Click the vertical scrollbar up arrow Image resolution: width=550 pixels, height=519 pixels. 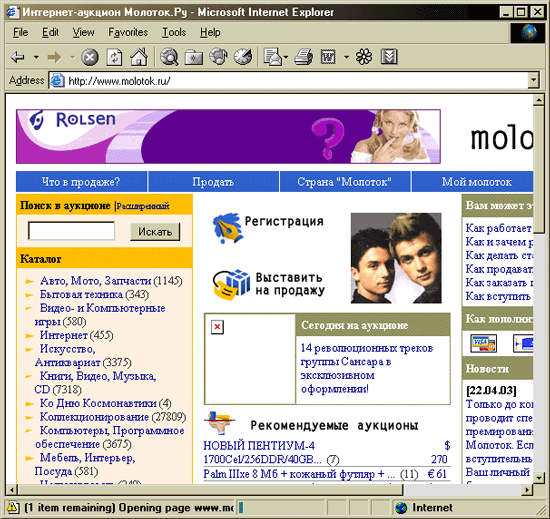538,100
